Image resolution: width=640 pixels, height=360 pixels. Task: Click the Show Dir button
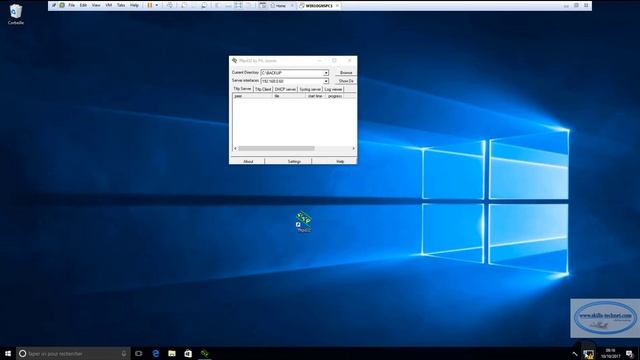[x=346, y=81]
